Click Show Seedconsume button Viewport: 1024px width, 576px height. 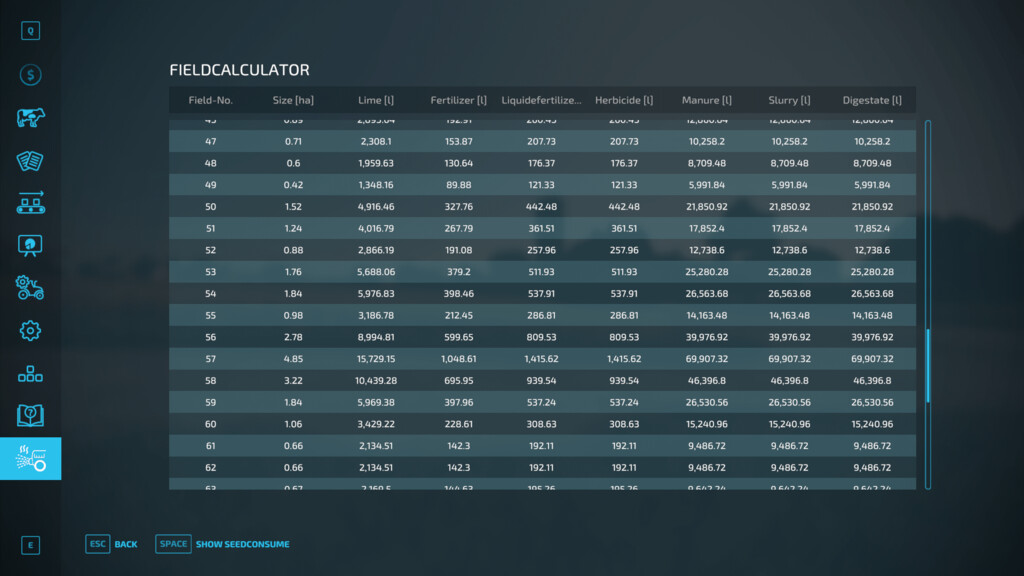point(223,544)
